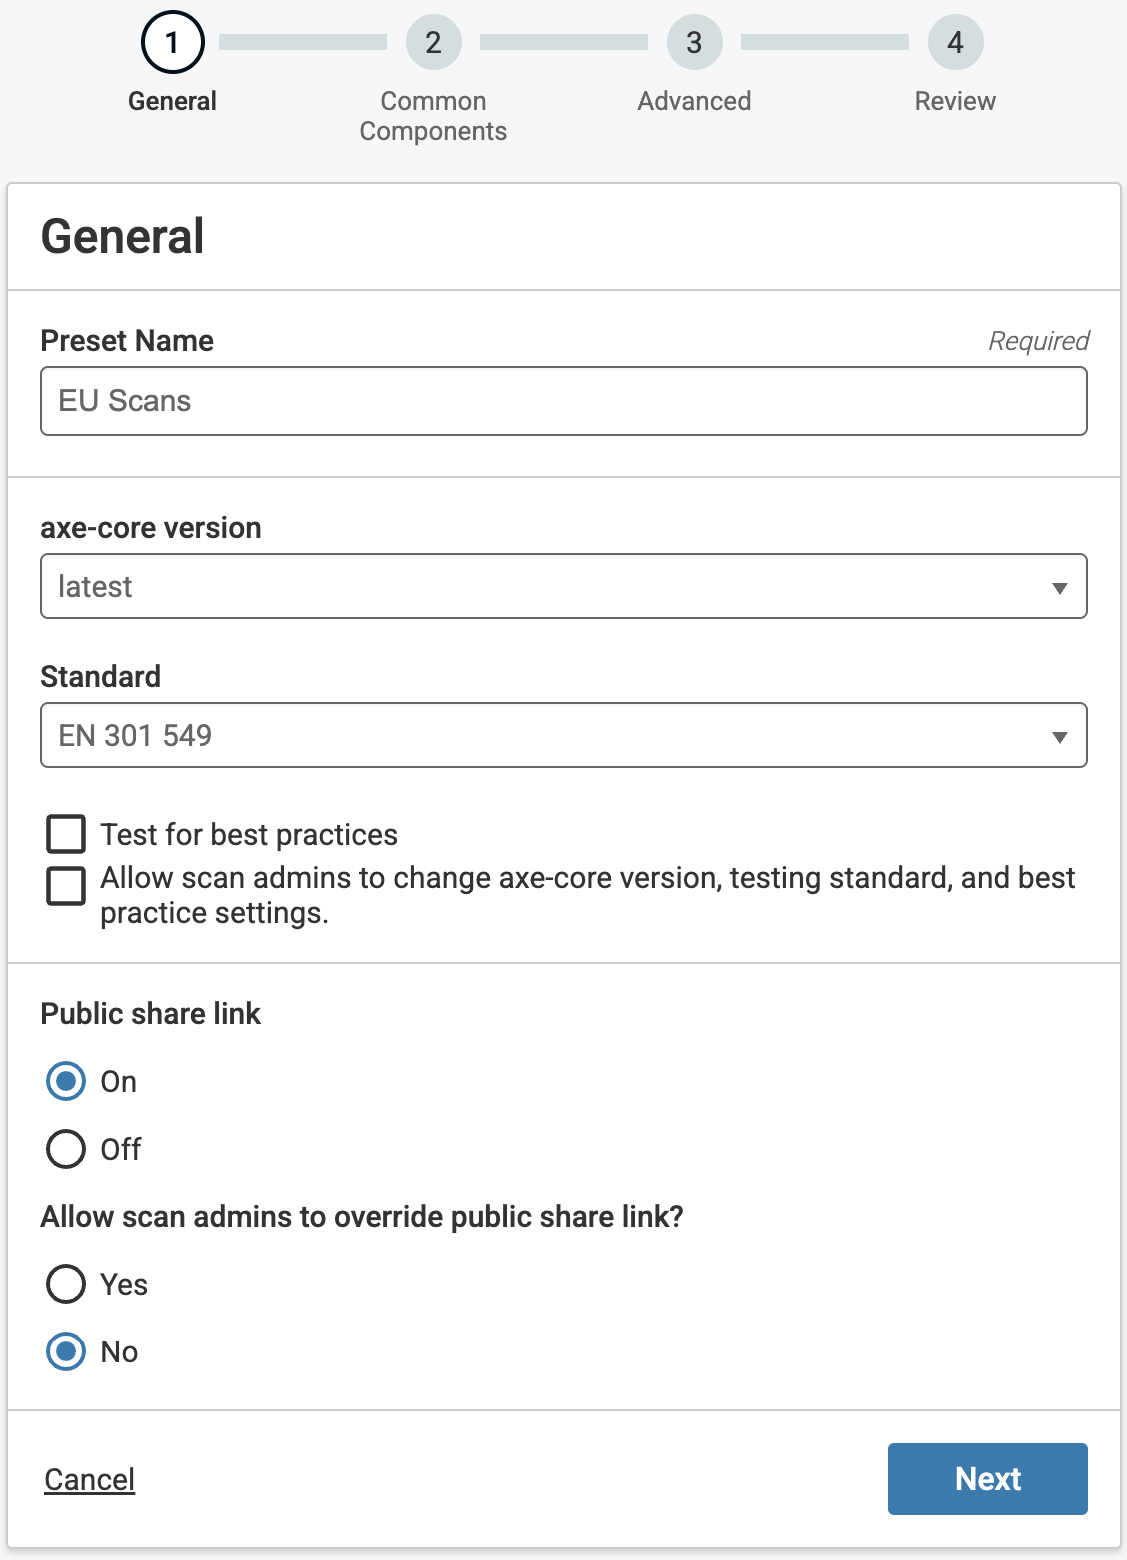Choose Yes for override public share link
The width and height of the screenshot is (1127, 1560).
point(66,1284)
